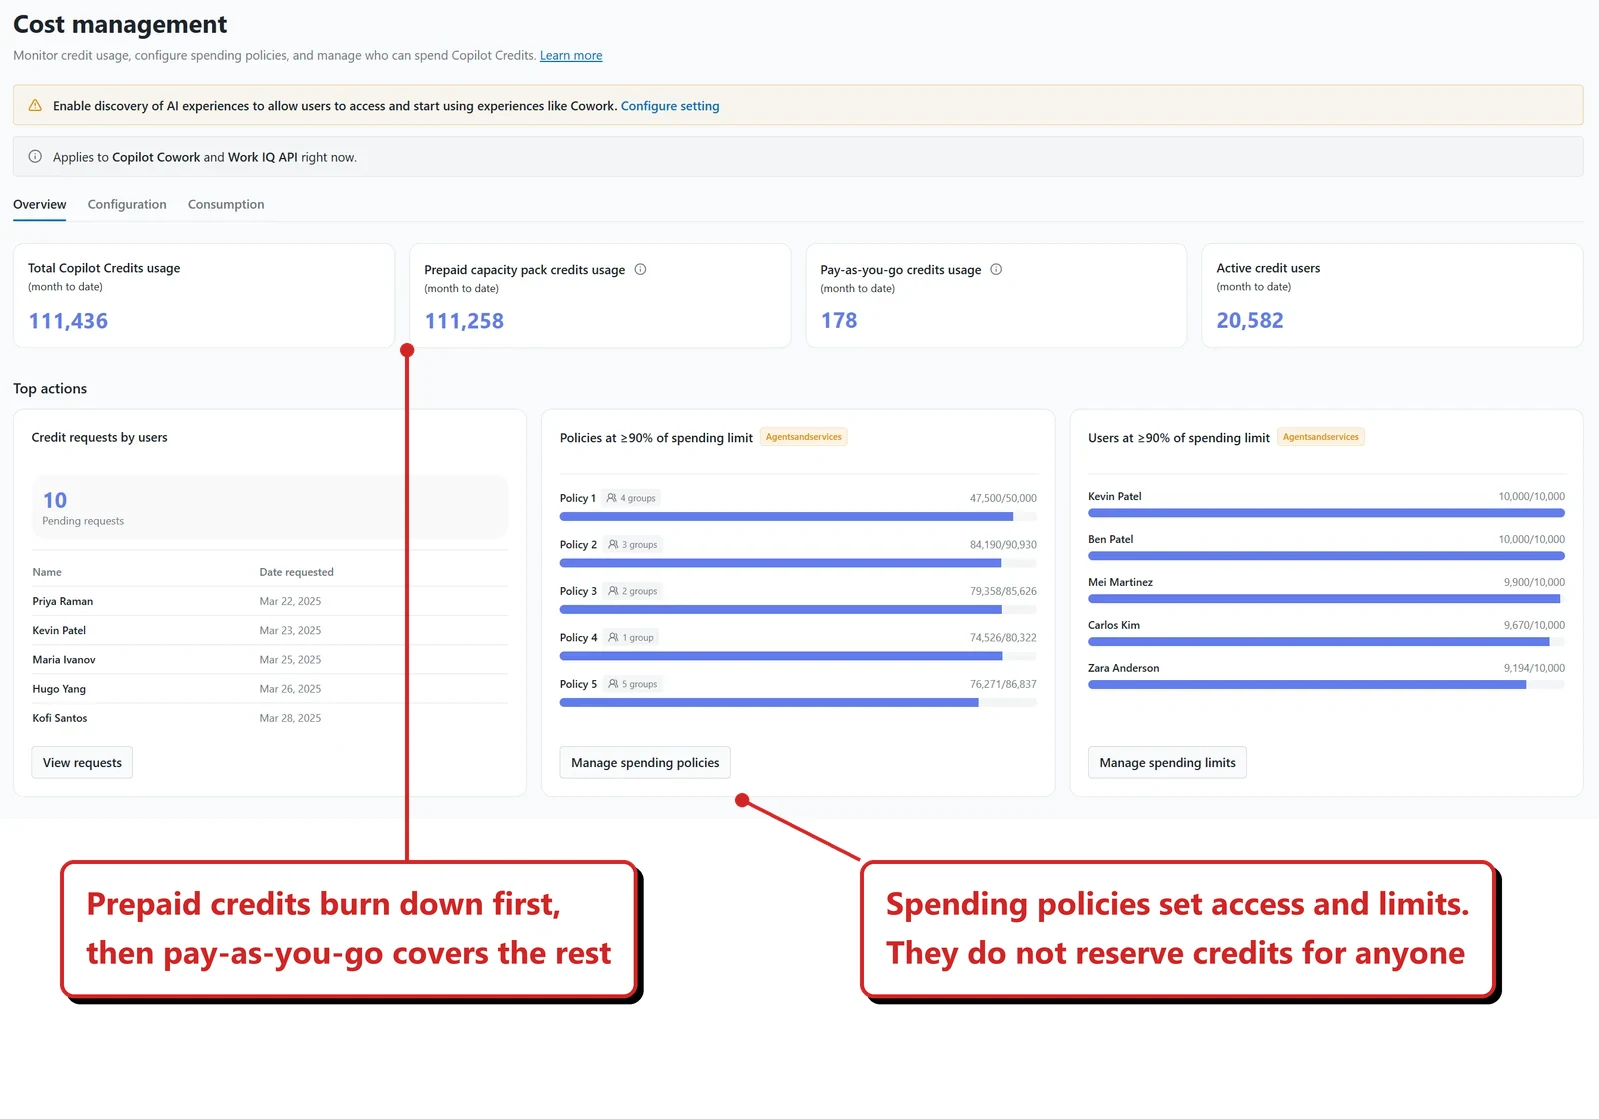The image size is (1599, 1119).
Task: Open info tooltip for Prepaid capacity pack credits
Action: pyautogui.click(x=640, y=269)
